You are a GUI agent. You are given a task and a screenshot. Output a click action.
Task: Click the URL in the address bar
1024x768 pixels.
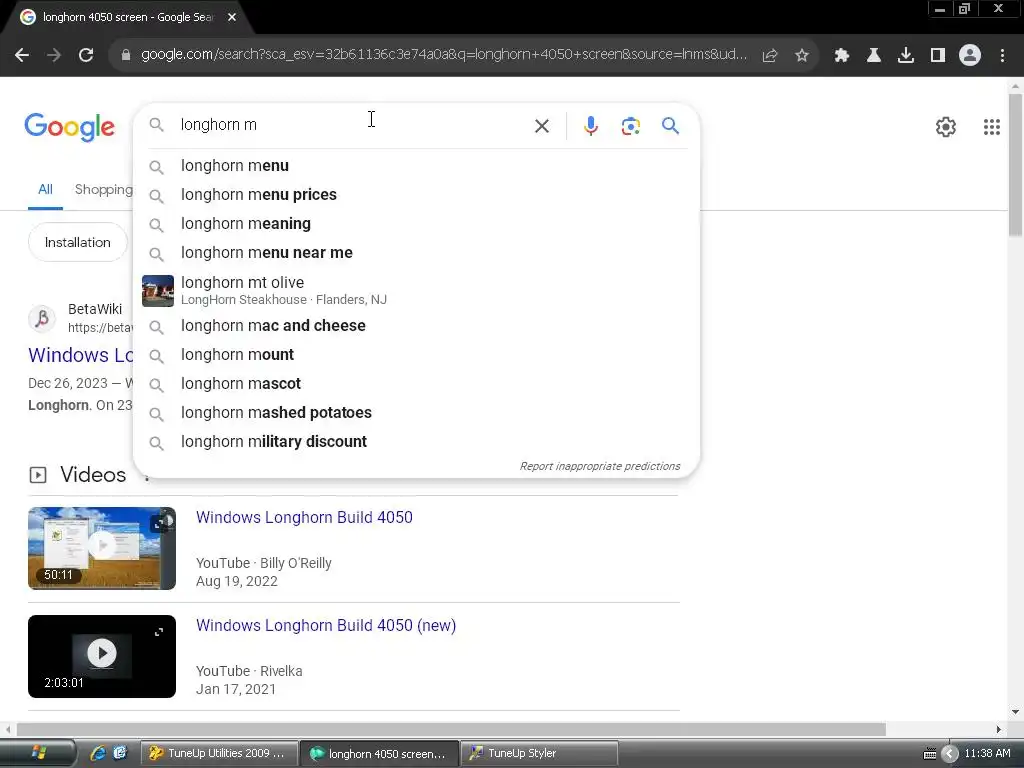(443, 55)
